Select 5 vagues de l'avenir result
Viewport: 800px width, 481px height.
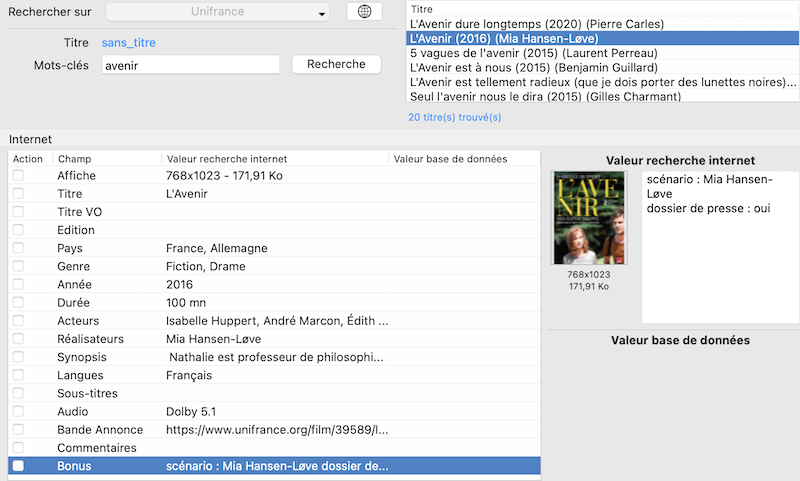(533, 53)
